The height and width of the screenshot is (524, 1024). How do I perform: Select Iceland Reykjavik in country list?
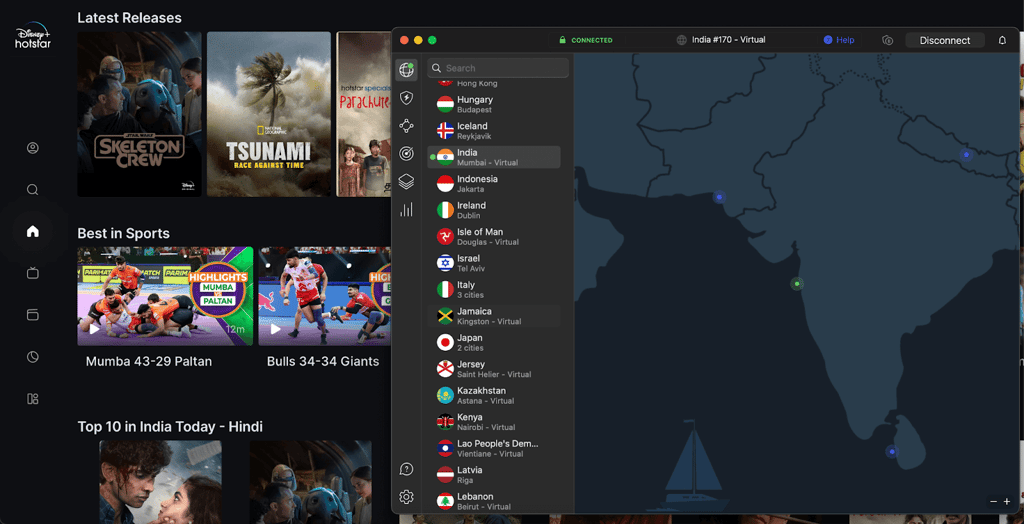494,131
